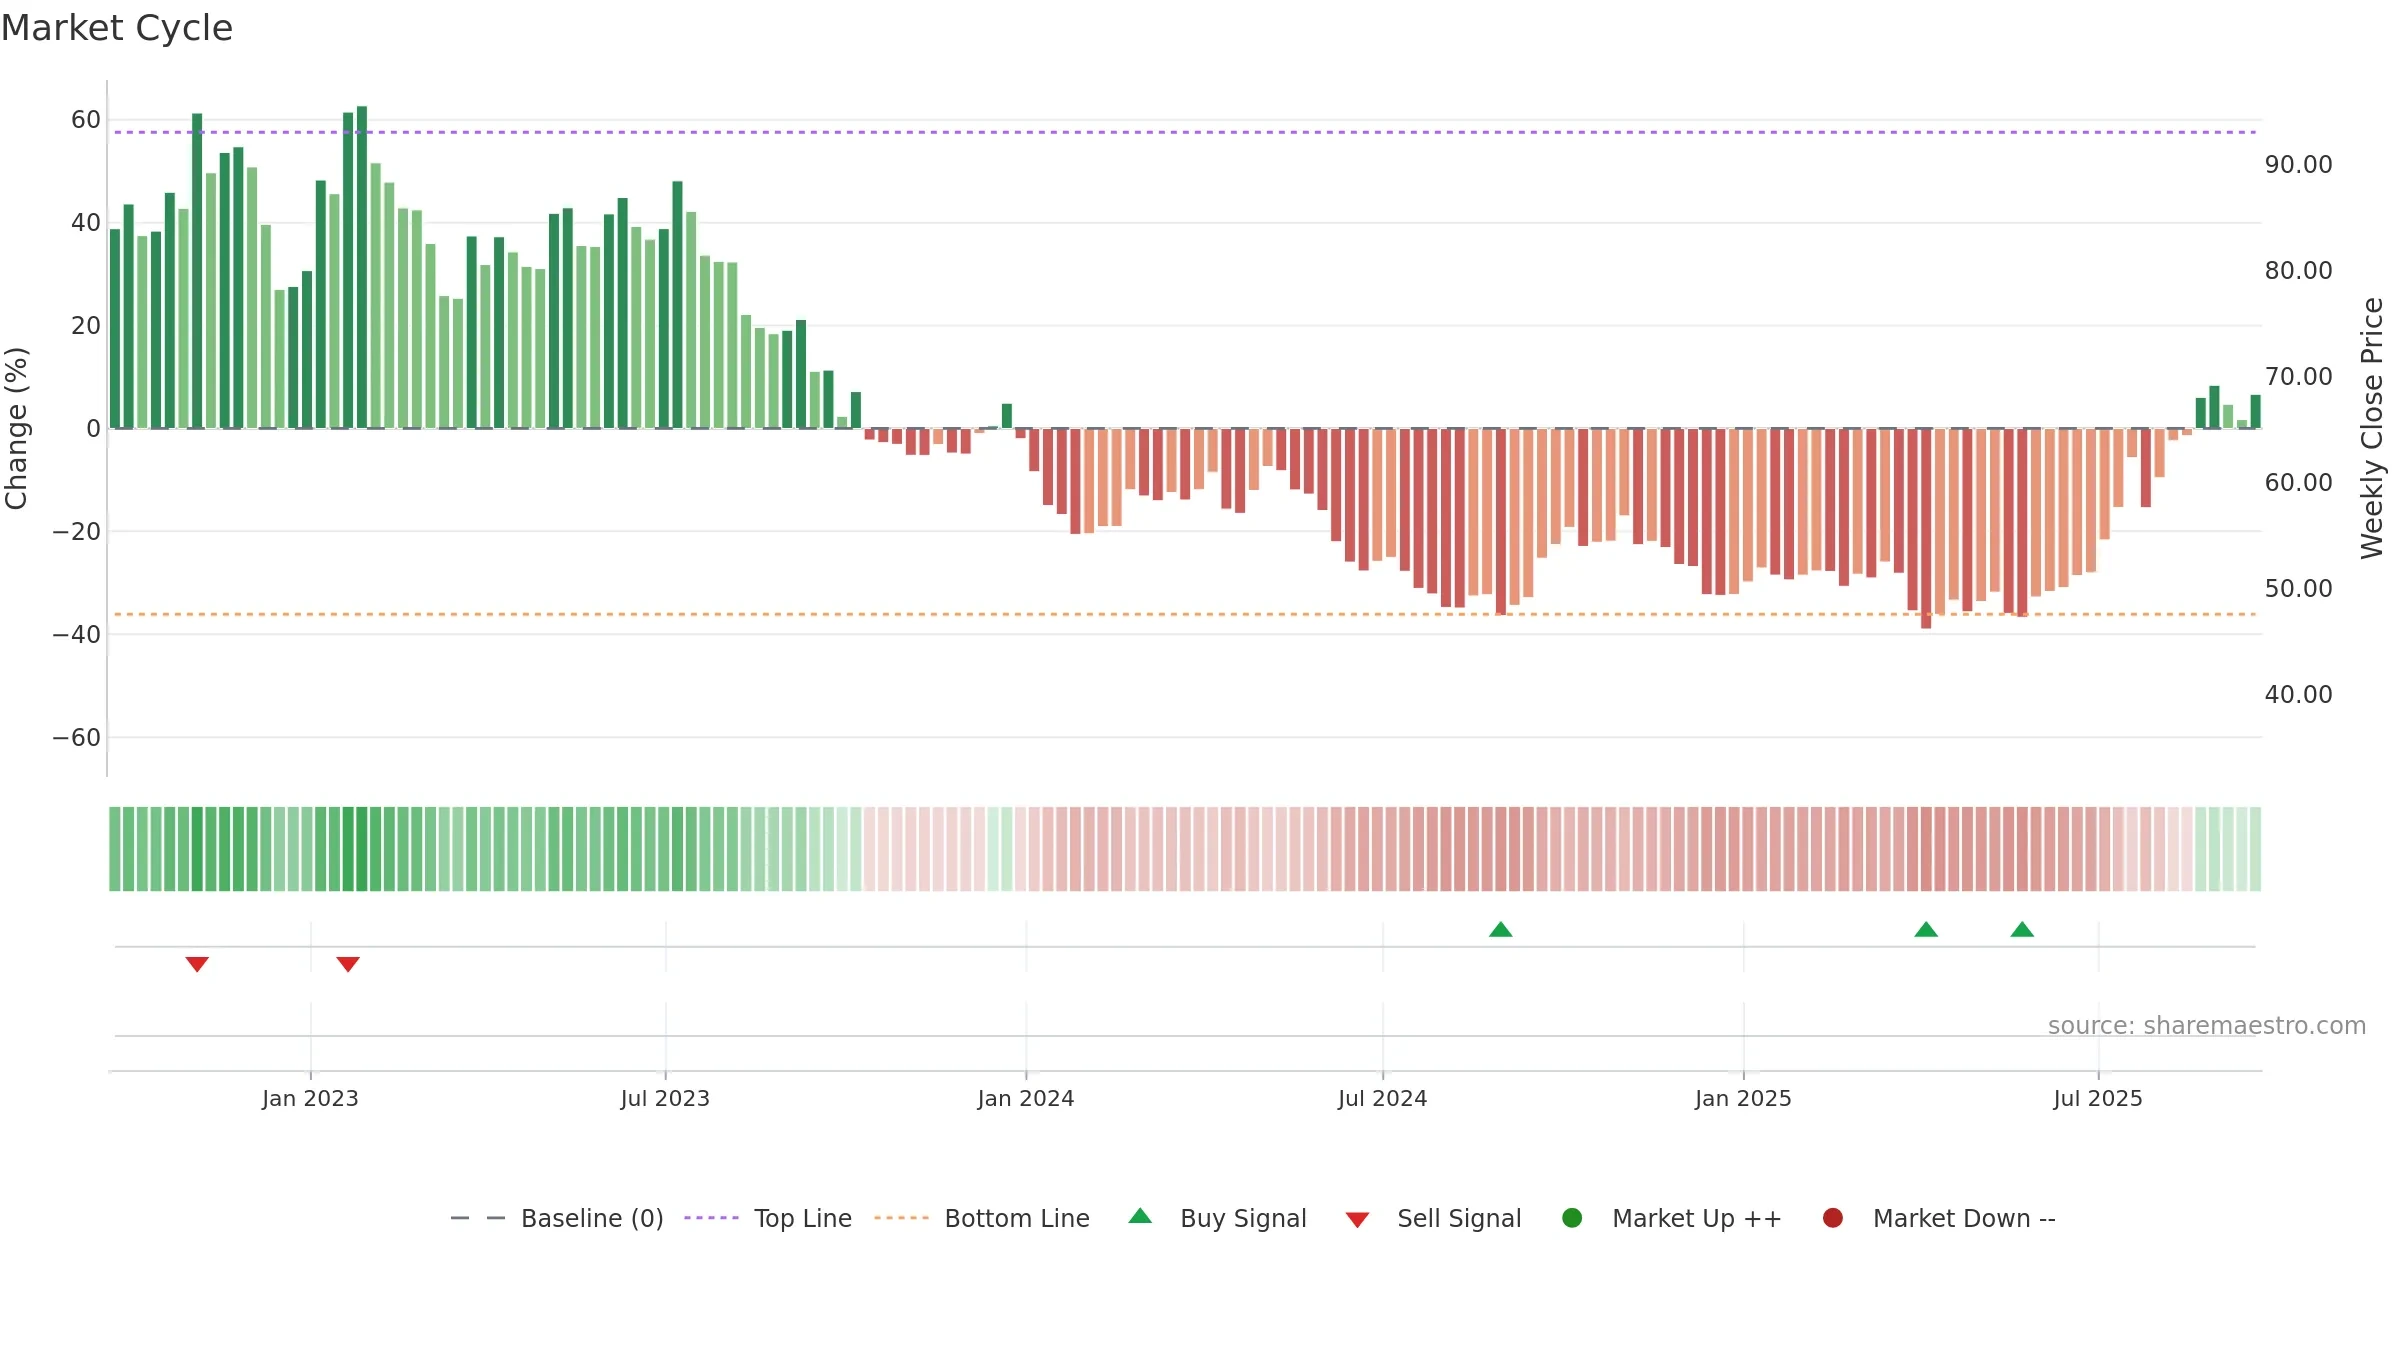This screenshot has width=2400, height=1350.
Task: Click the orange dotted Bottom Line legend sample
Action: 901,1218
